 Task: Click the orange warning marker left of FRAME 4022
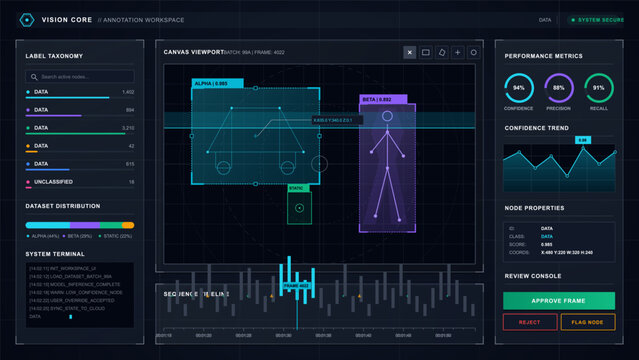[272, 296]
